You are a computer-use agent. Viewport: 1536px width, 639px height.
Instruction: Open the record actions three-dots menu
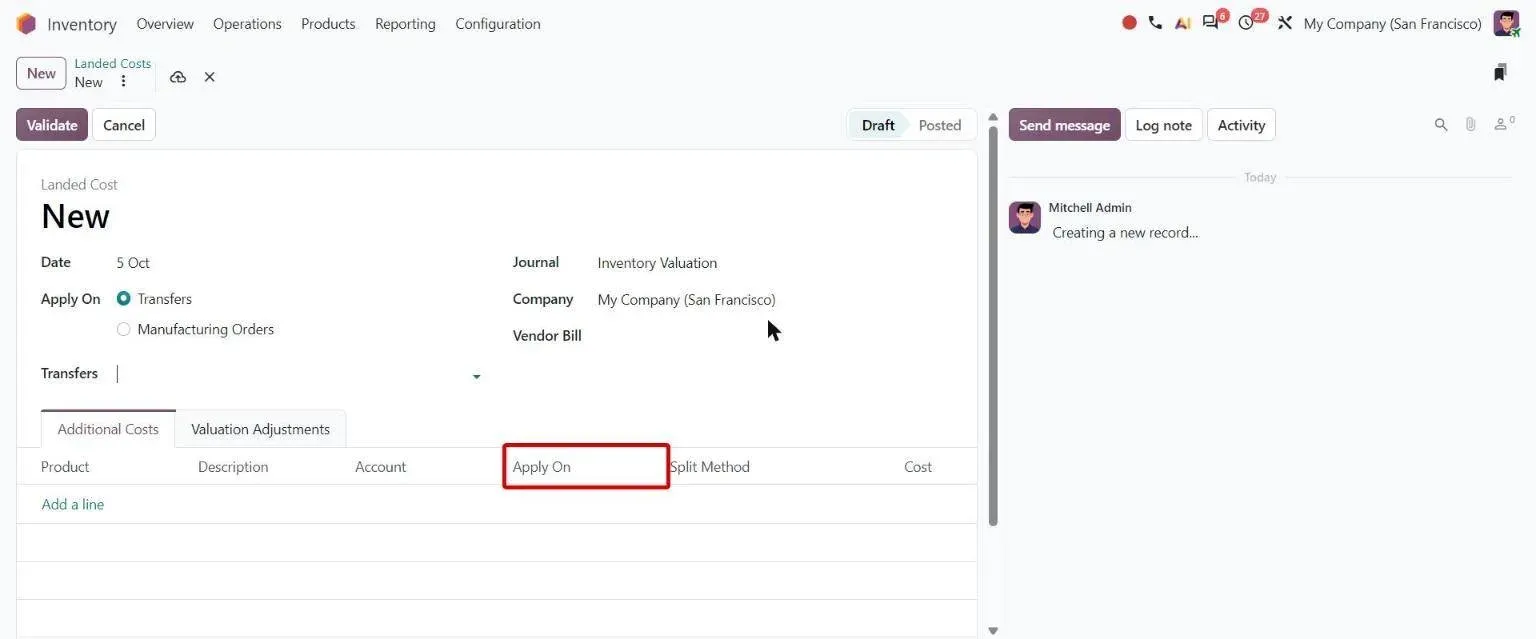click(123, 82)
